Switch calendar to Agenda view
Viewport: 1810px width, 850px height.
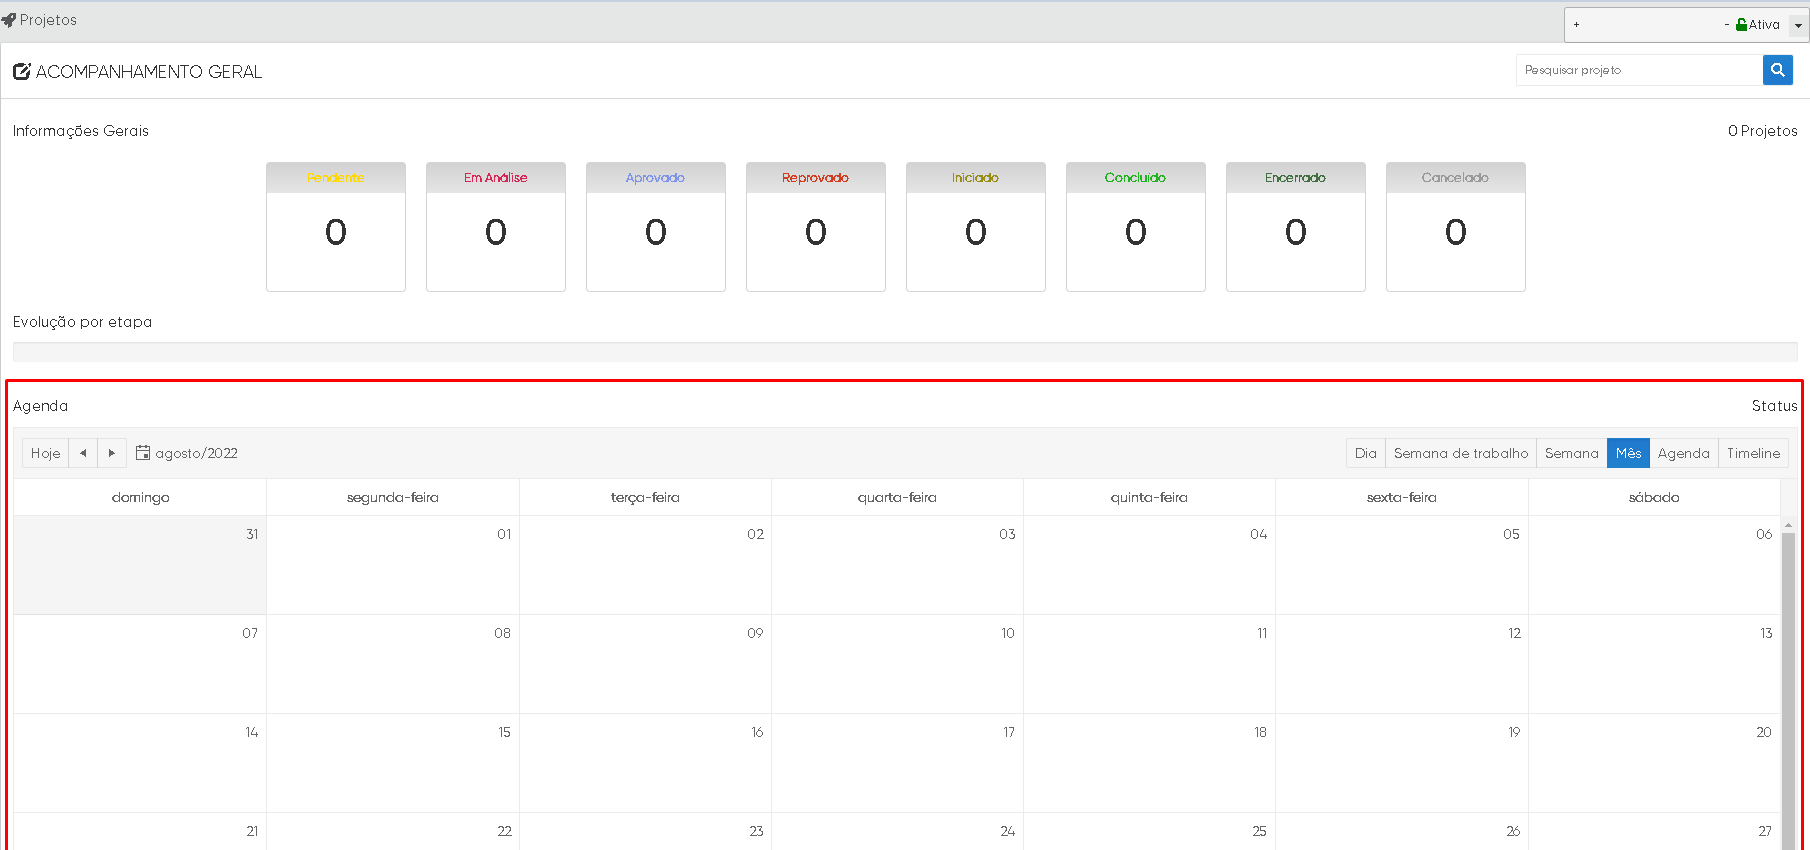pyautogui.click(x=1683, y=453)
